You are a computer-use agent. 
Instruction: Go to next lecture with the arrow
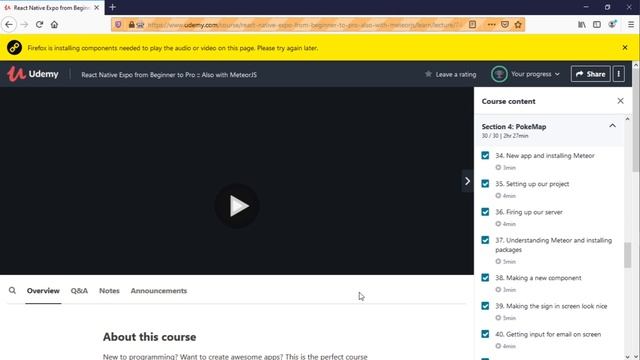[467, 181]
